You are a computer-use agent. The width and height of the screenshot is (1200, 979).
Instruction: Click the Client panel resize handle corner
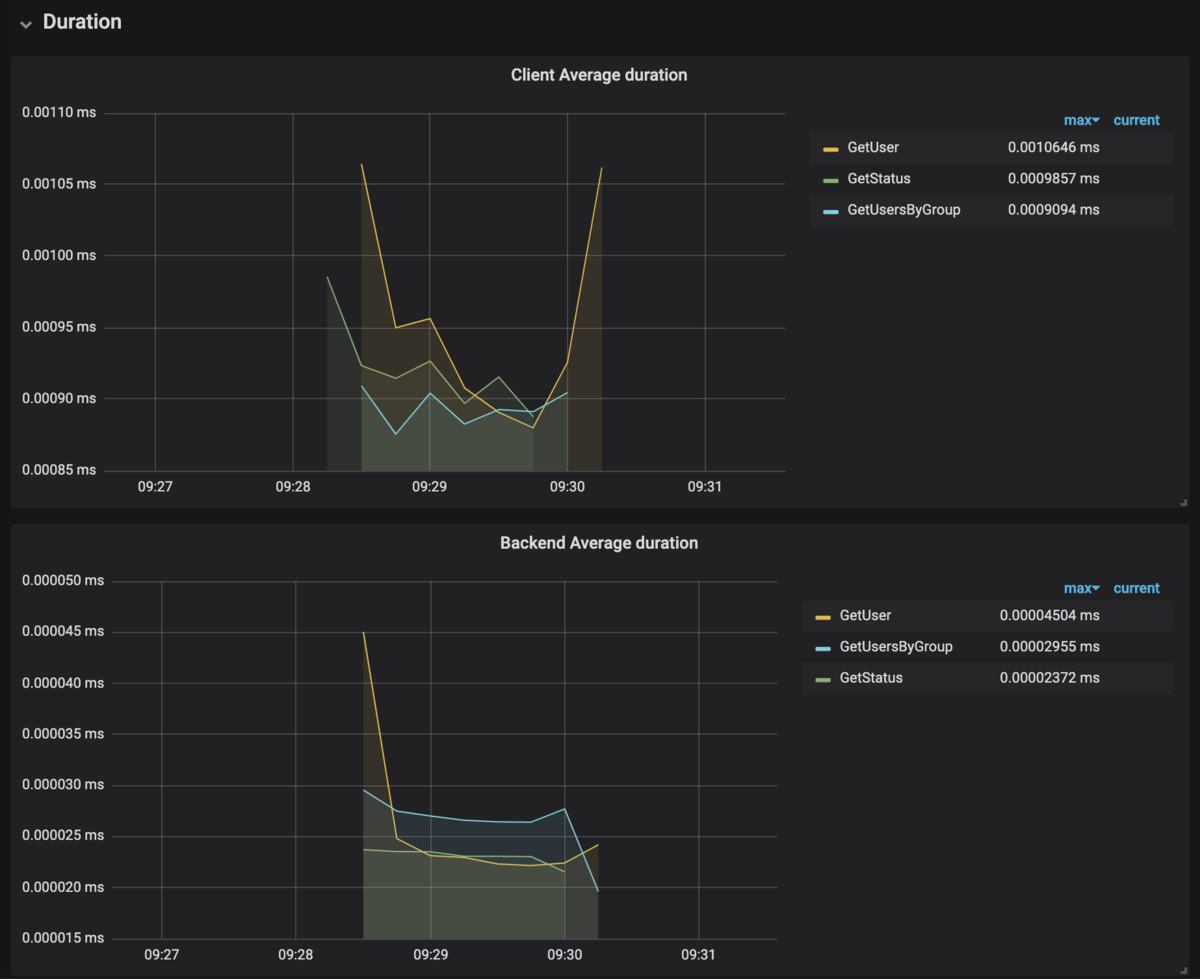1183,503
